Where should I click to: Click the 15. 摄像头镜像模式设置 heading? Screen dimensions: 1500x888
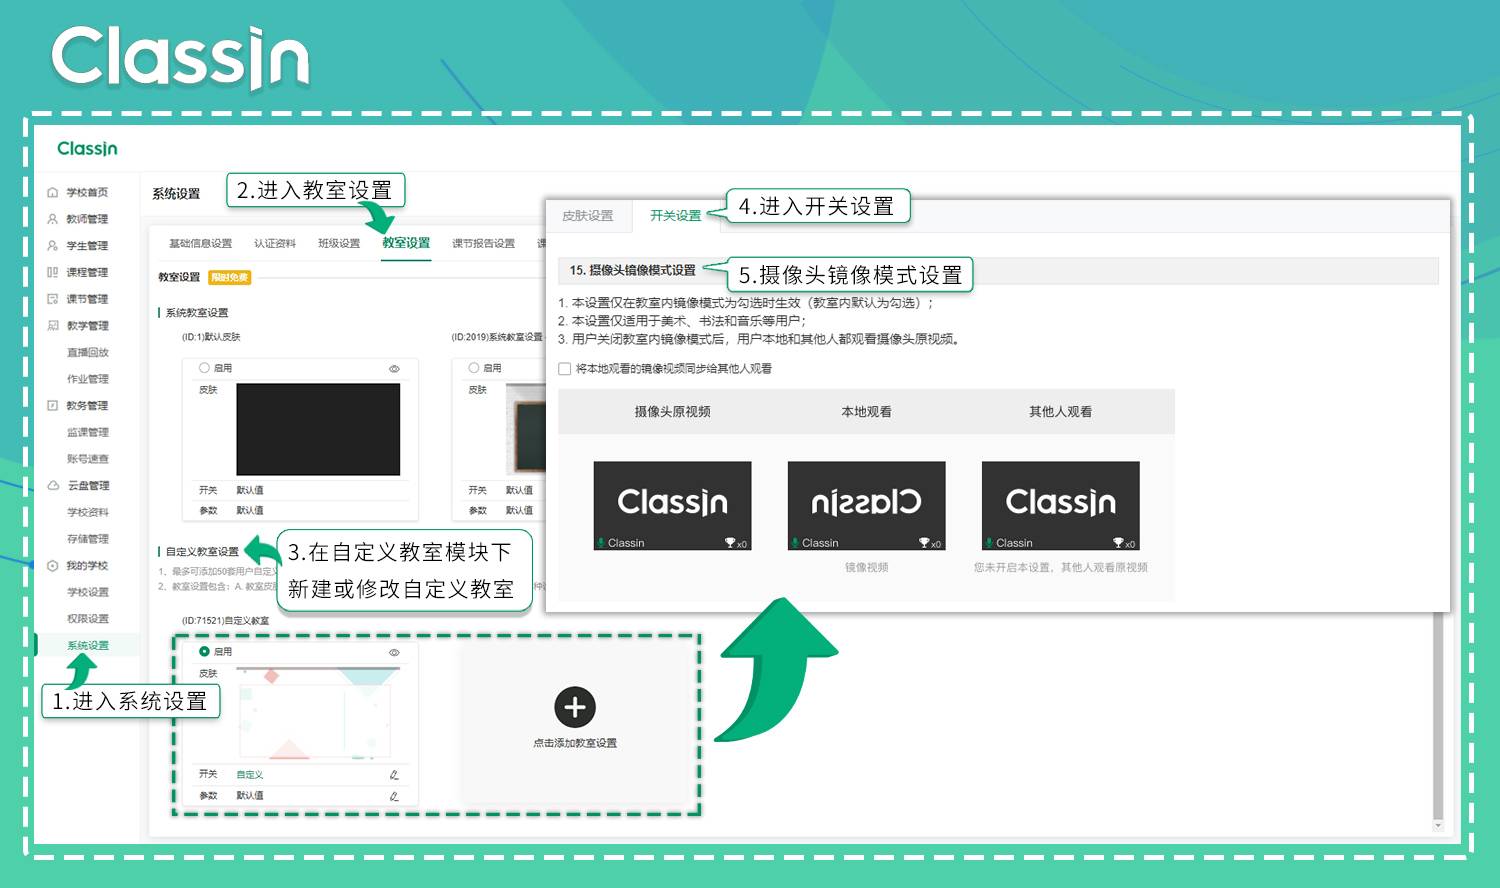632,270
